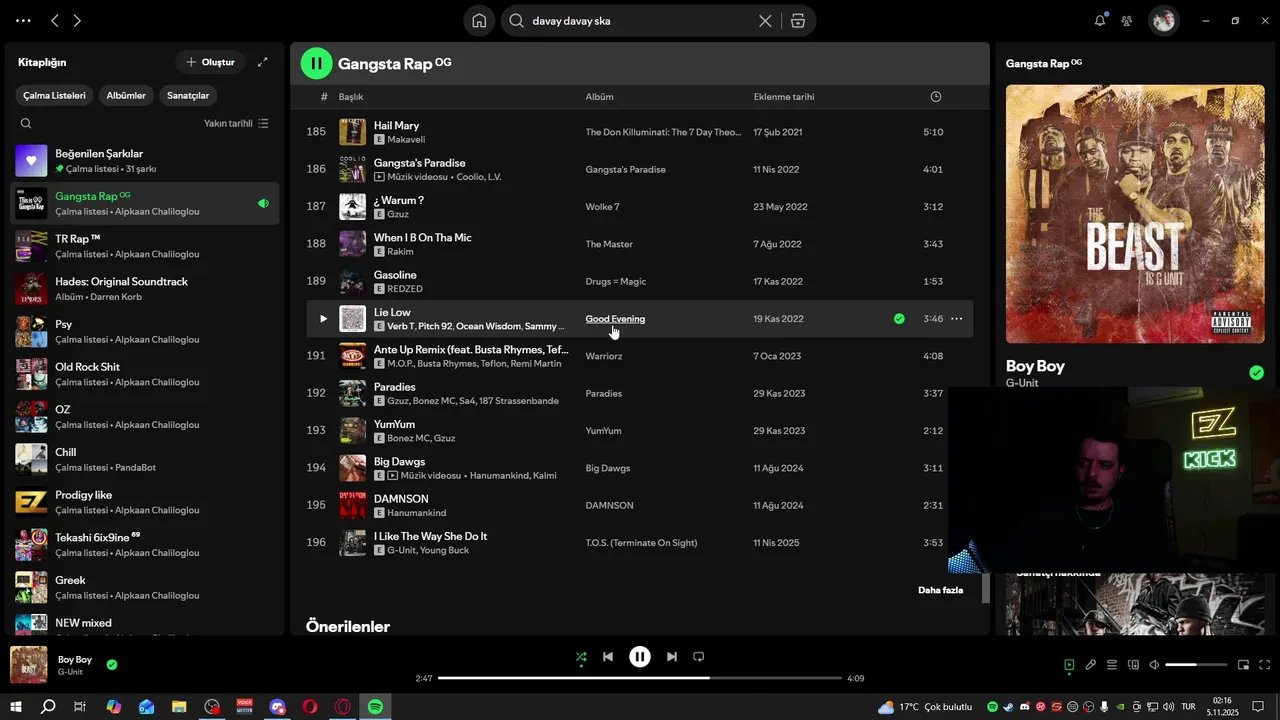Open the profile avatar menu
This screenshot has width=1280, height=720.
1163,20
